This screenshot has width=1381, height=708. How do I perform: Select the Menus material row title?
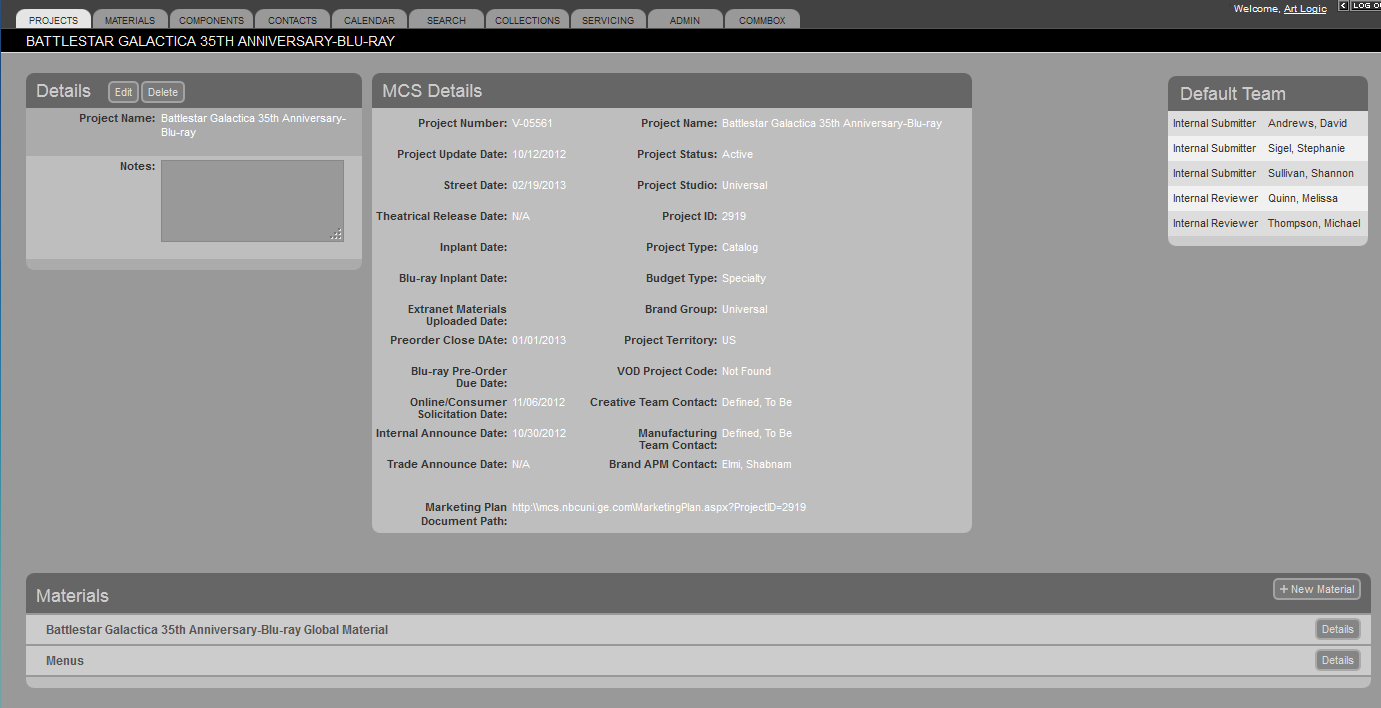pyautogui.click(x=65, y=661)
